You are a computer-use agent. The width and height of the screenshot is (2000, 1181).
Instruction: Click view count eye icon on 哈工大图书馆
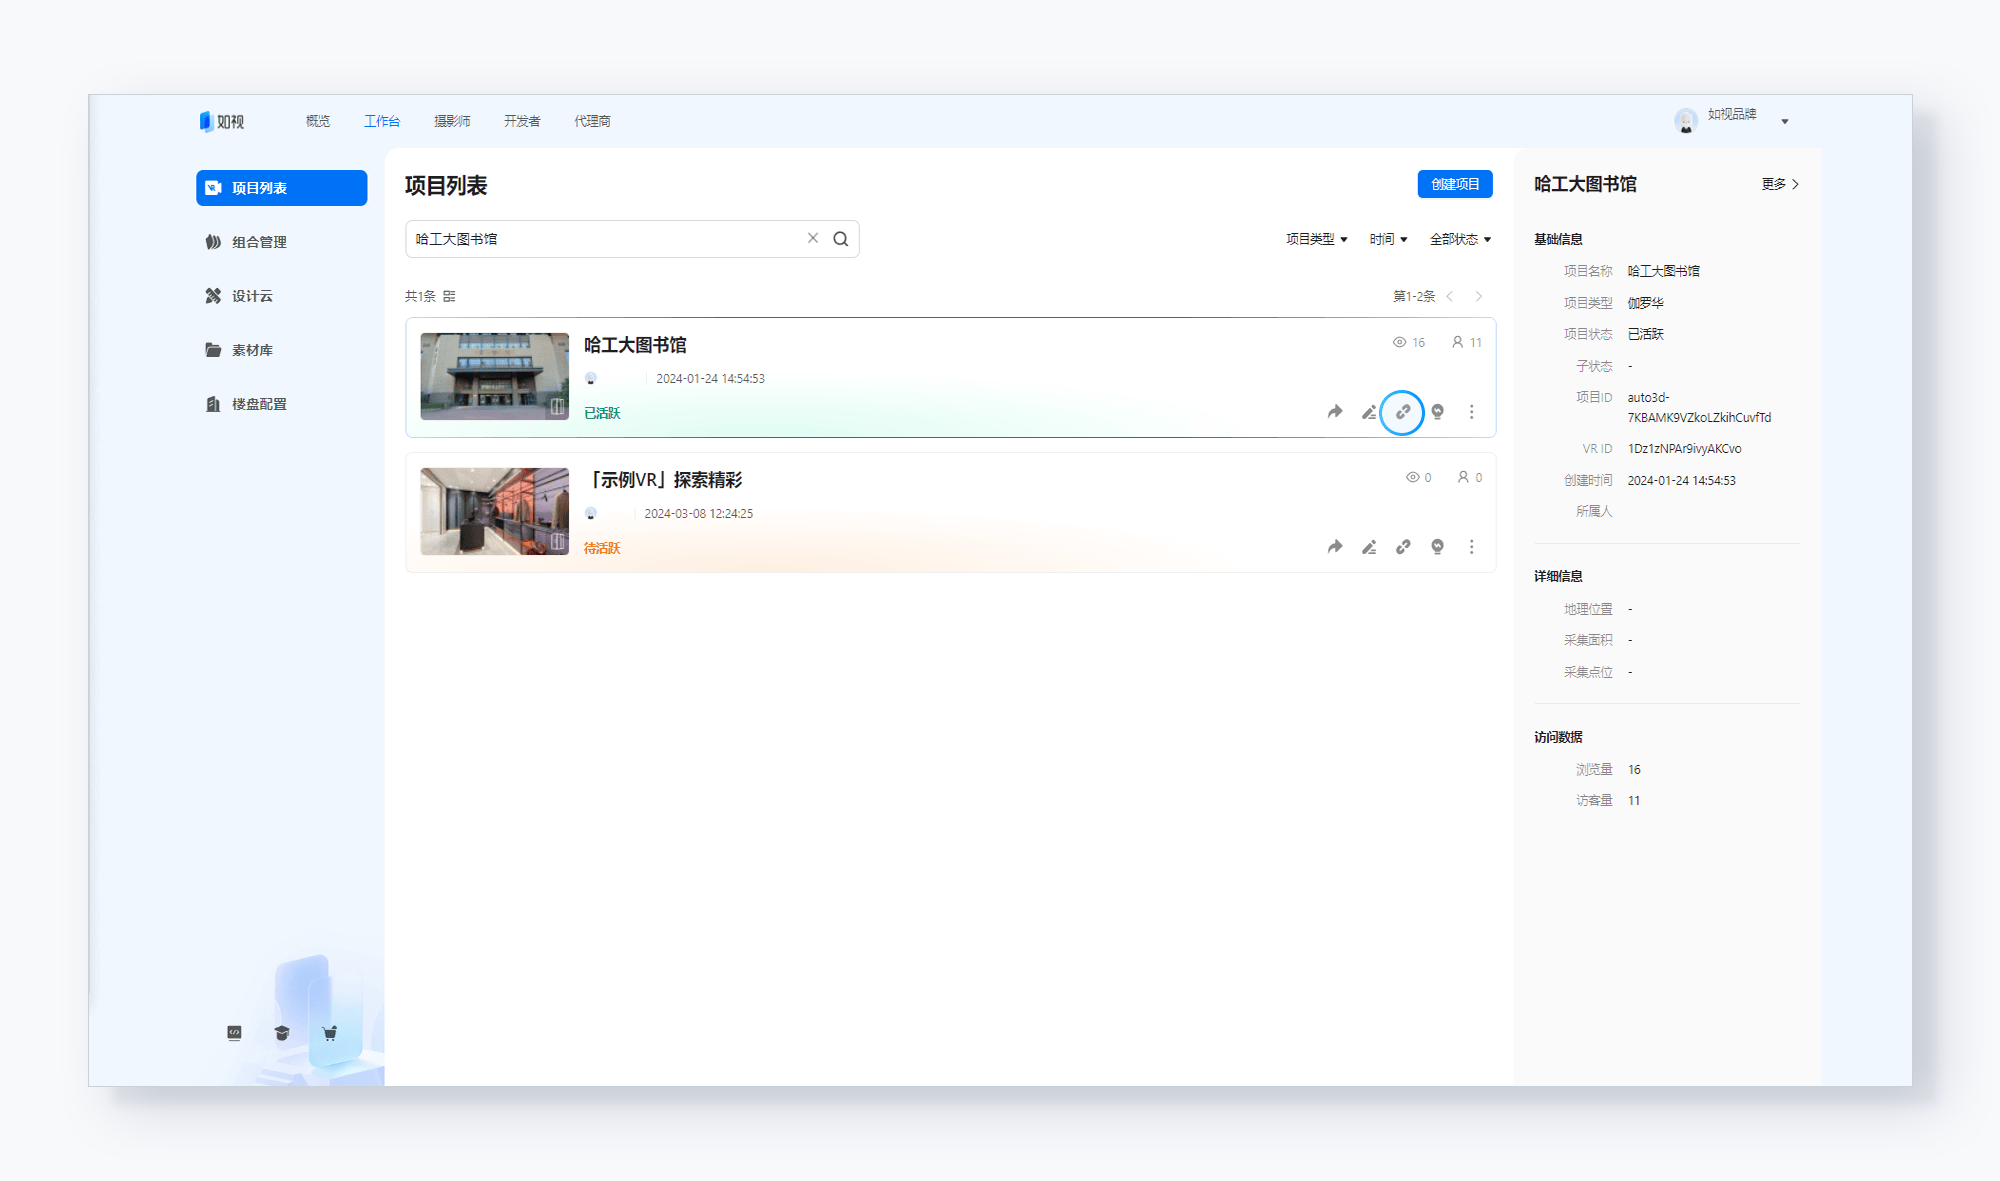click(x=1399, y=342)
